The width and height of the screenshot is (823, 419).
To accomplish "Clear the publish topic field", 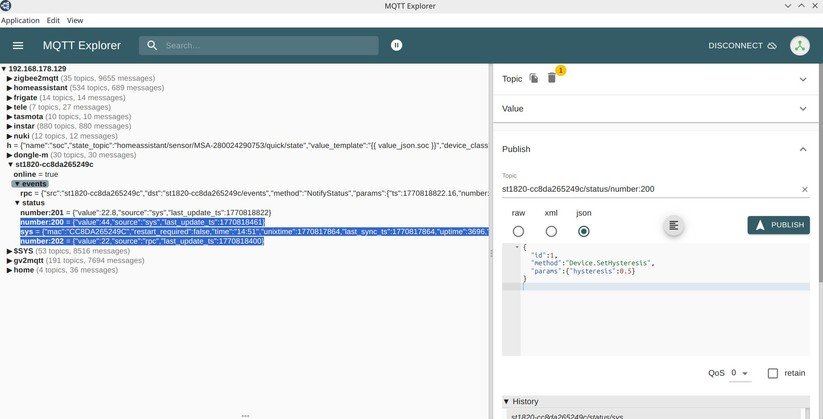I will coord(805,190).
